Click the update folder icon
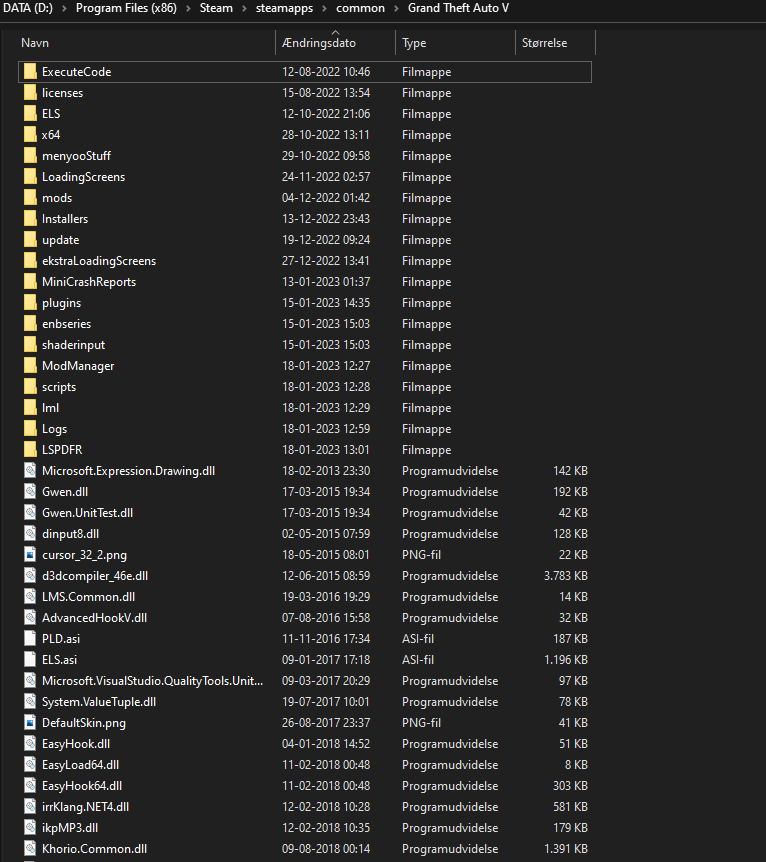This screenshot has height=862, width=766. coord(30,240)
